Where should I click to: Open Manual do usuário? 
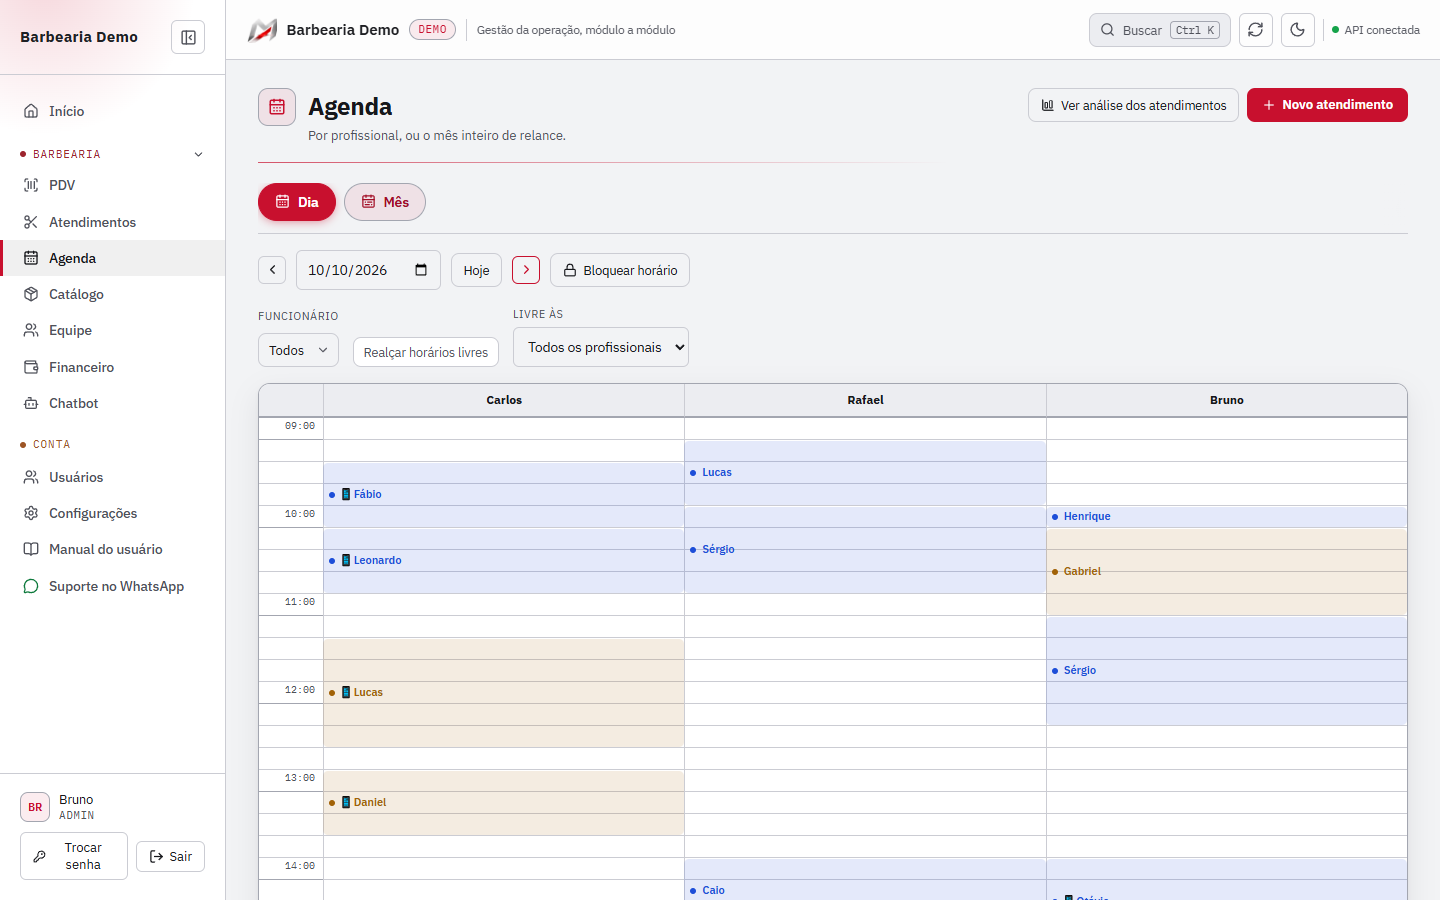click(x=112, y=549)
